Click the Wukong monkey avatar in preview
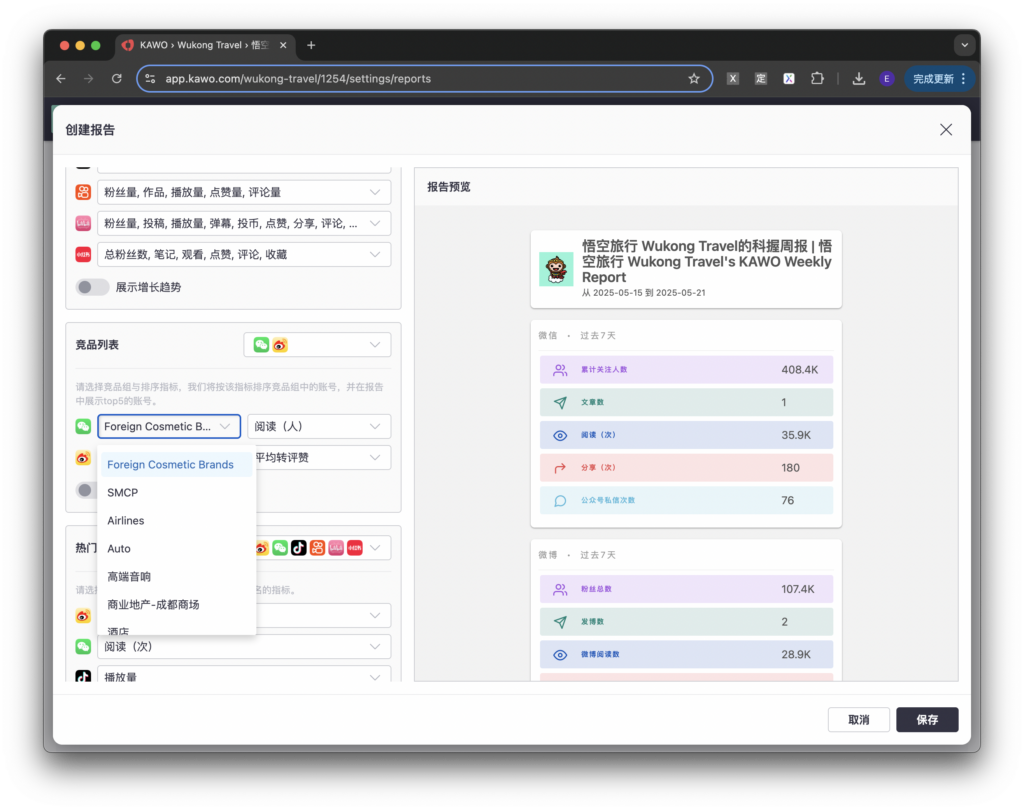Viewport: 1024px width, 810px height. (x=556, y=269)
